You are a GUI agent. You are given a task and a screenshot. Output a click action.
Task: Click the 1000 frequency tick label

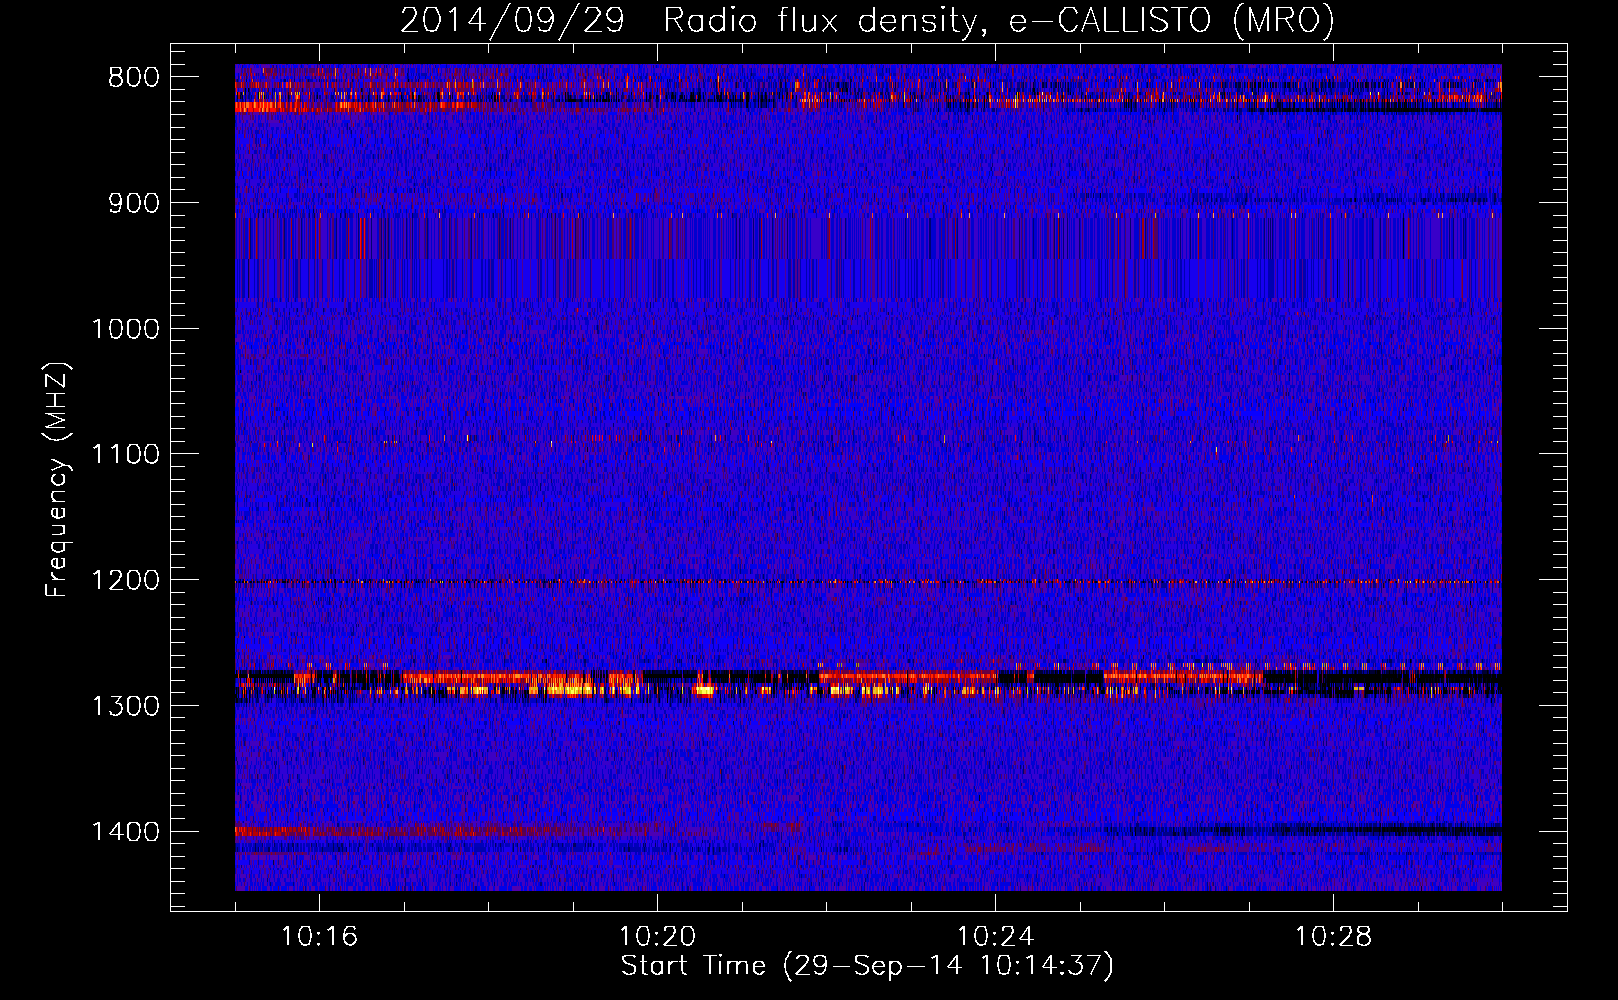pos(125,329)
